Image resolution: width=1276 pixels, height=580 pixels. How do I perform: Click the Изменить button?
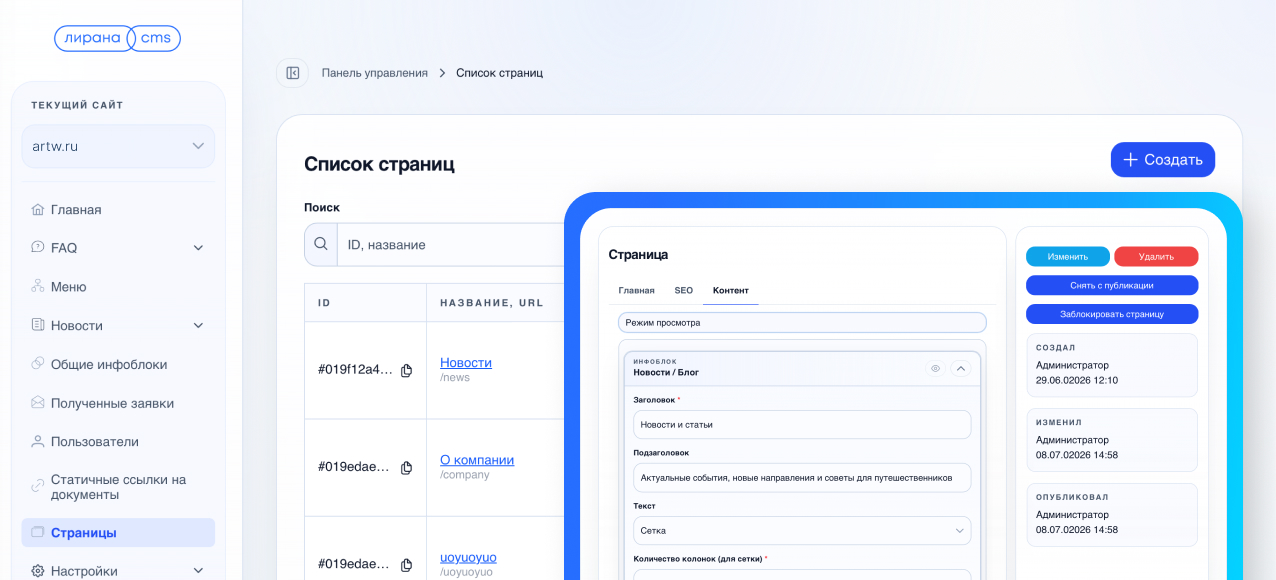[x=1067, y=257]
